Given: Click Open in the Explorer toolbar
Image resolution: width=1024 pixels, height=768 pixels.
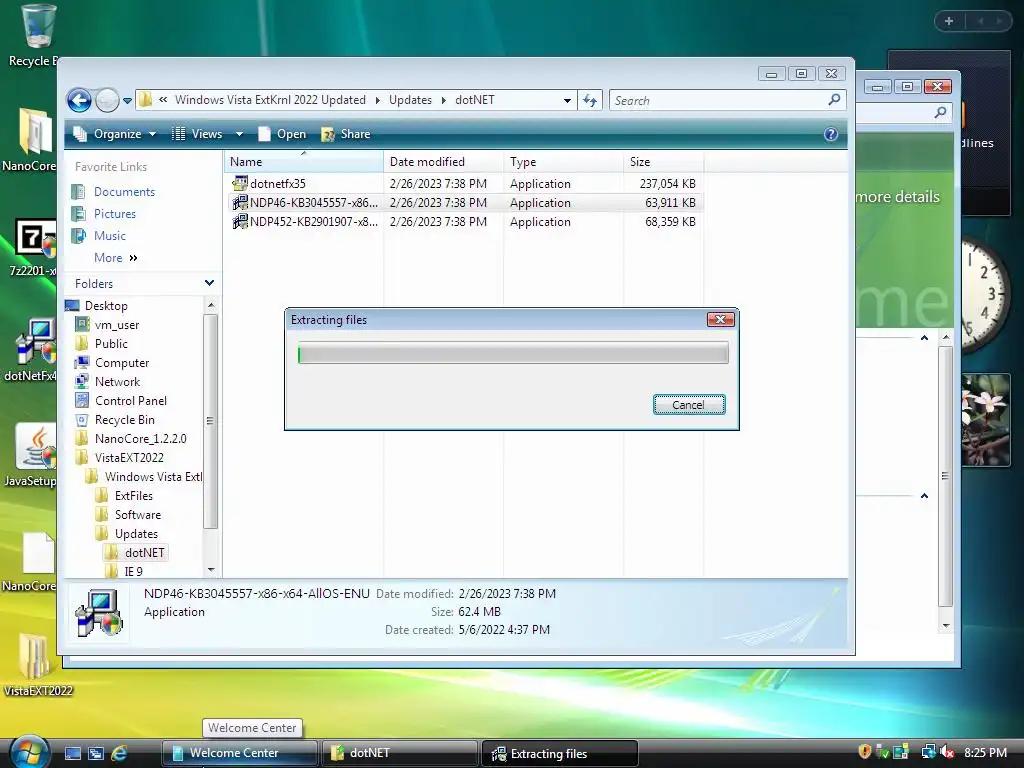Looking at the screenshot, I should 282,134.
